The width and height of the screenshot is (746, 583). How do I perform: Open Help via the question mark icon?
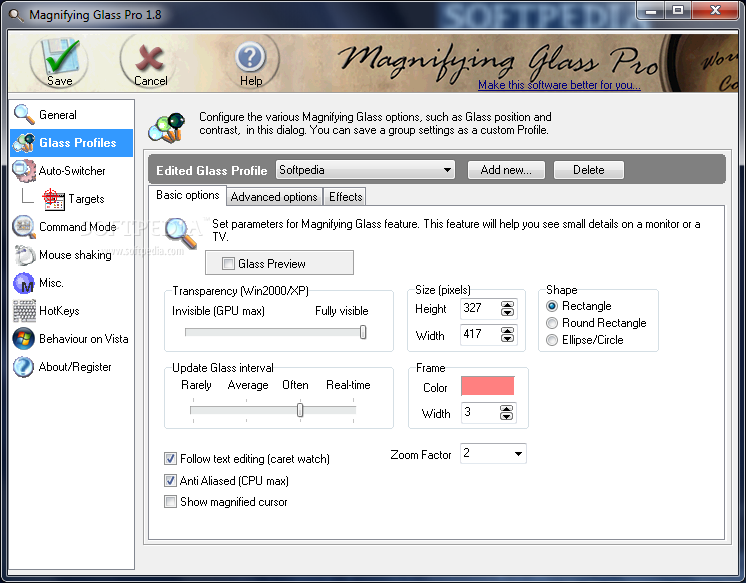[x=250, y=58]
